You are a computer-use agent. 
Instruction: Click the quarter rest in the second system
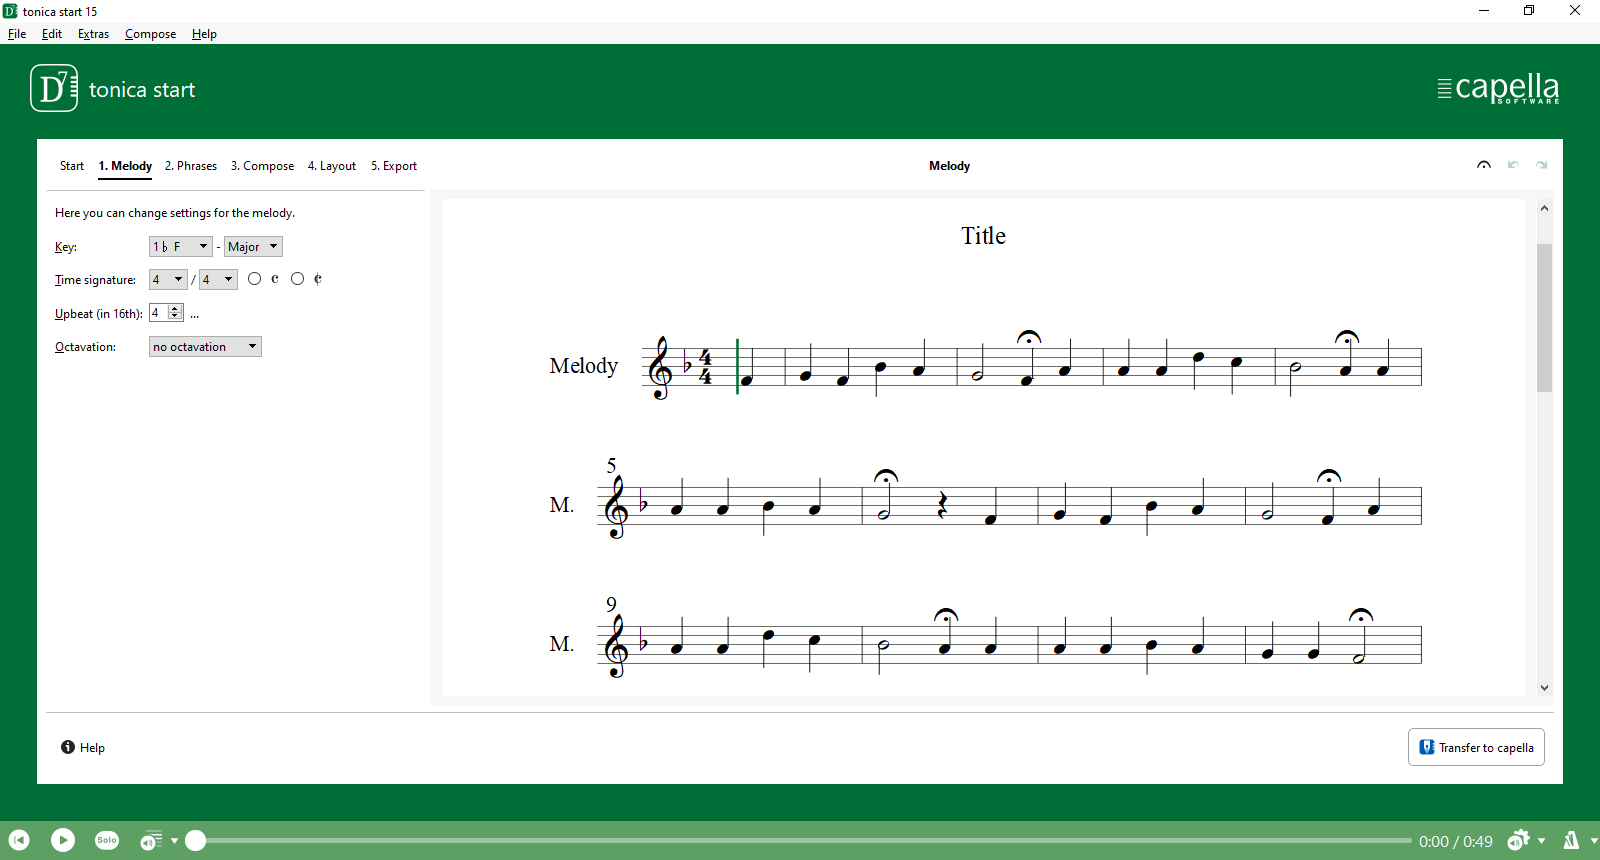(x=942, y=506)
